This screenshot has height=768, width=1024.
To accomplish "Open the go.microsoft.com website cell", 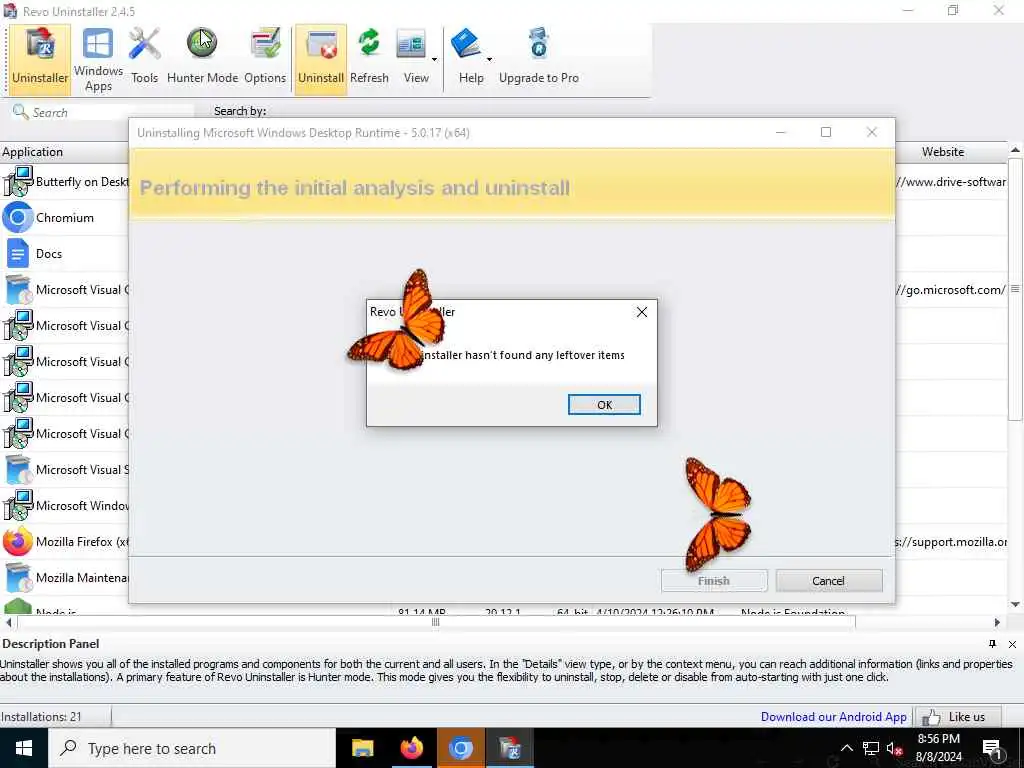I will pyautogui.click(x=951, y=290).
